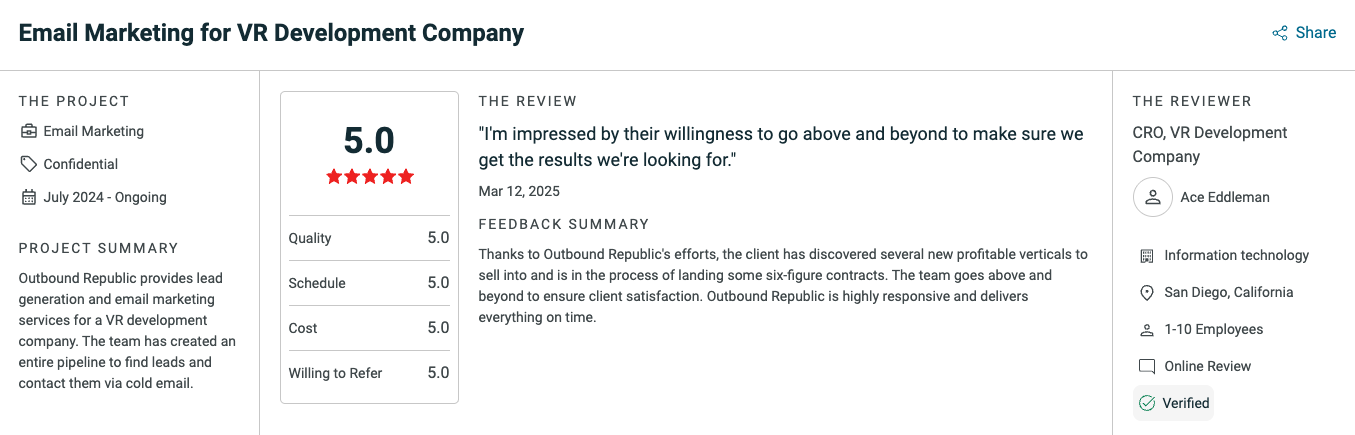The height and width of the screenshot is (435, 1355).
Task: Click the price tag icon beside Confidential
Action: 29,164
